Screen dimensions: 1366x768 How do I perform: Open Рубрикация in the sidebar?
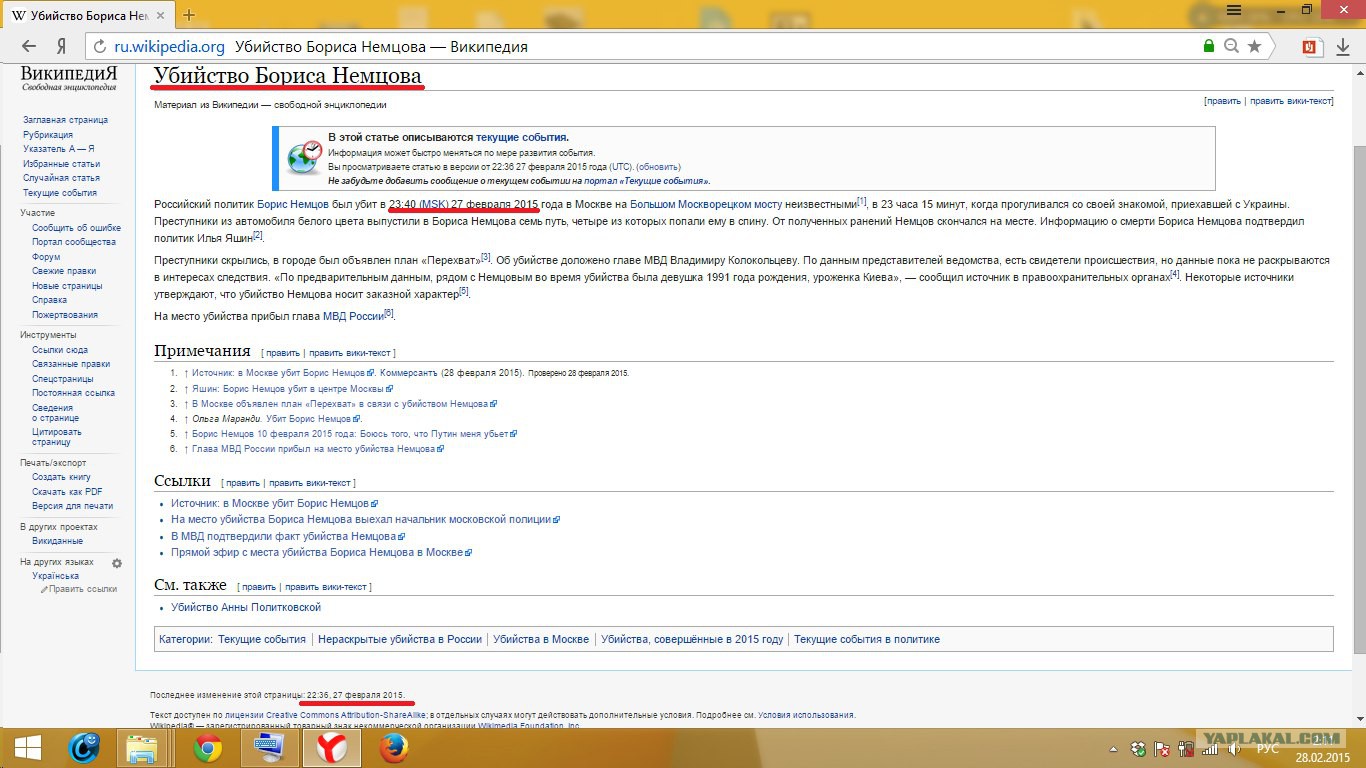(x=48, y=135)
